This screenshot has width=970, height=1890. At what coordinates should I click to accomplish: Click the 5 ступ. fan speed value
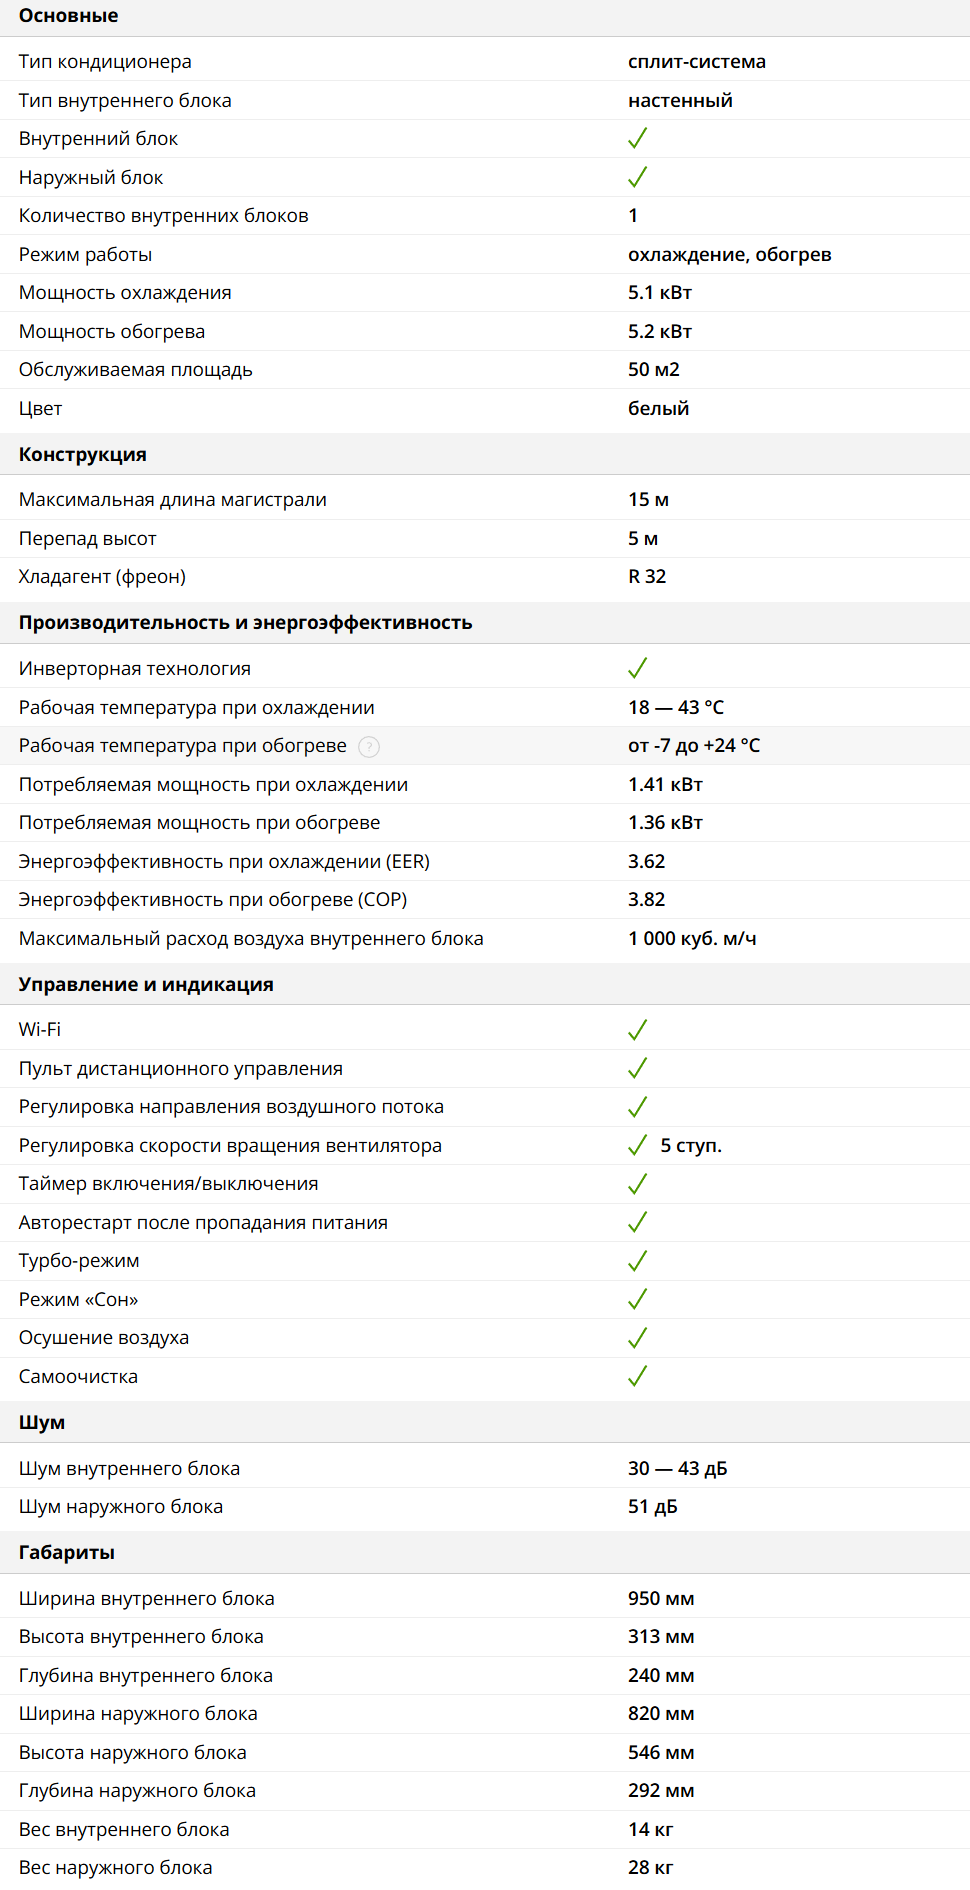point(690,1146)
